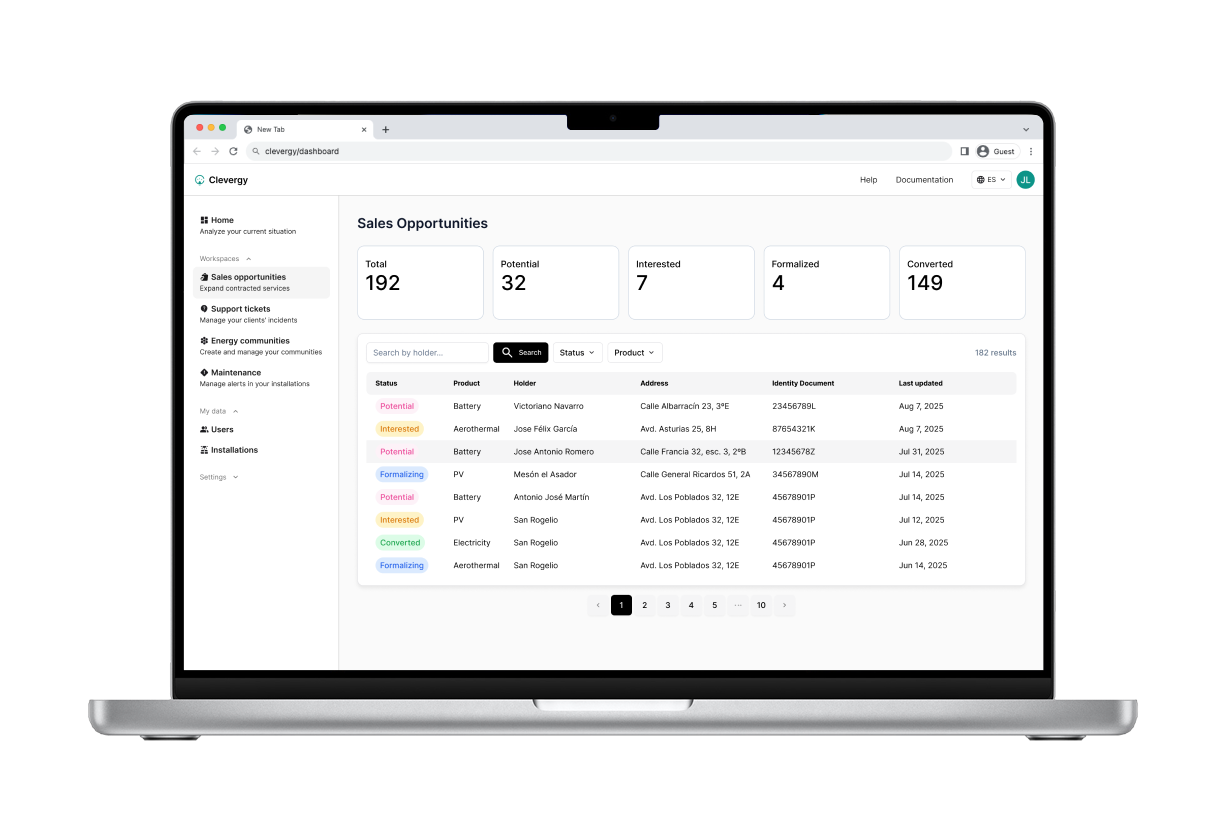
Task: Focus the Search by holder field
Action: tap(427, 353)
